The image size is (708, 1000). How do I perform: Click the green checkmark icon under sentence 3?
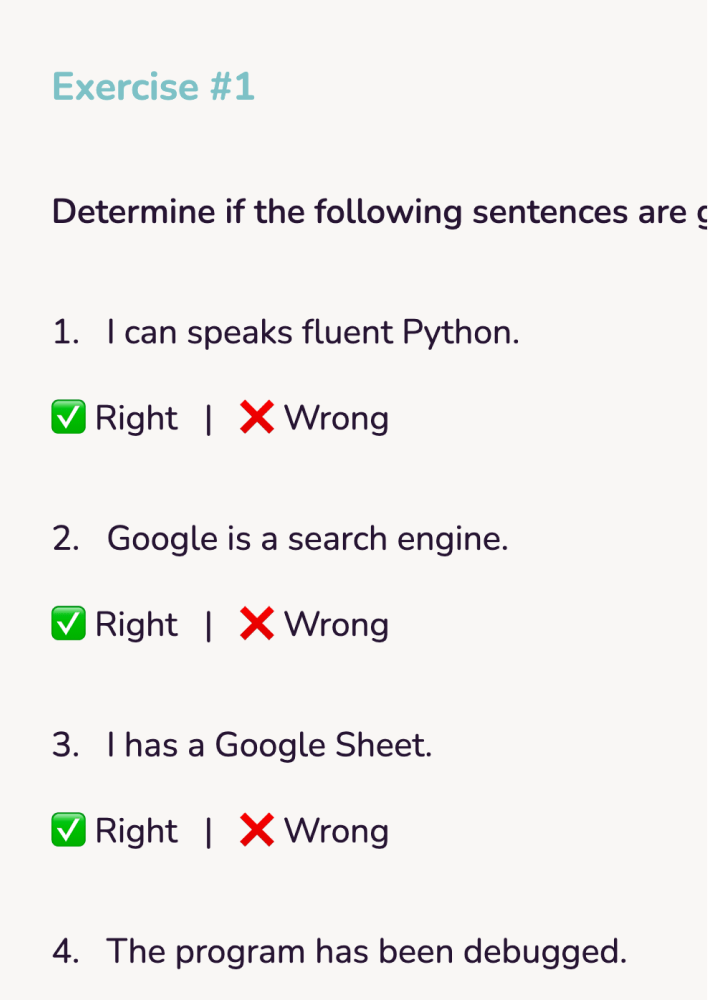(x=68, y=831)
